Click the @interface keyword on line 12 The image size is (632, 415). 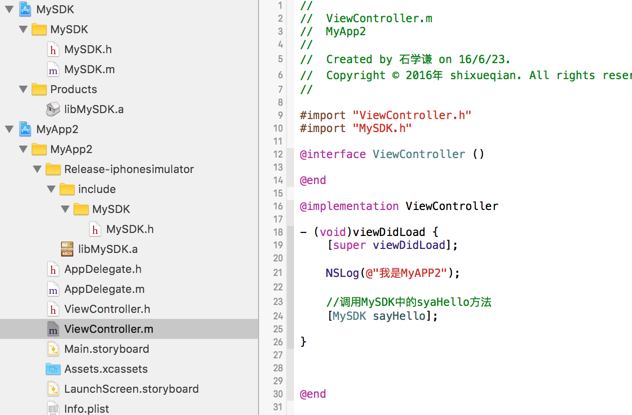tap(333, 154)
